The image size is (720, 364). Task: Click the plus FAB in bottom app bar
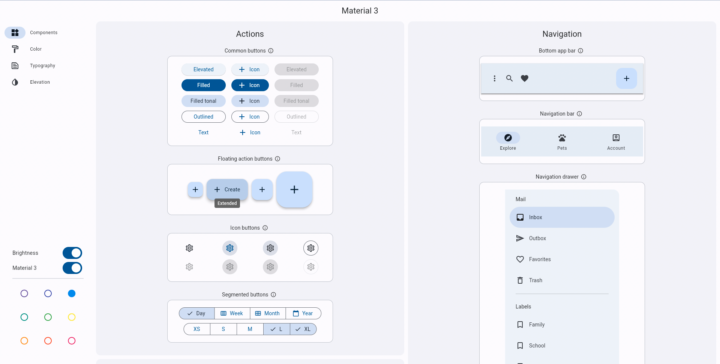coord(626,78)
